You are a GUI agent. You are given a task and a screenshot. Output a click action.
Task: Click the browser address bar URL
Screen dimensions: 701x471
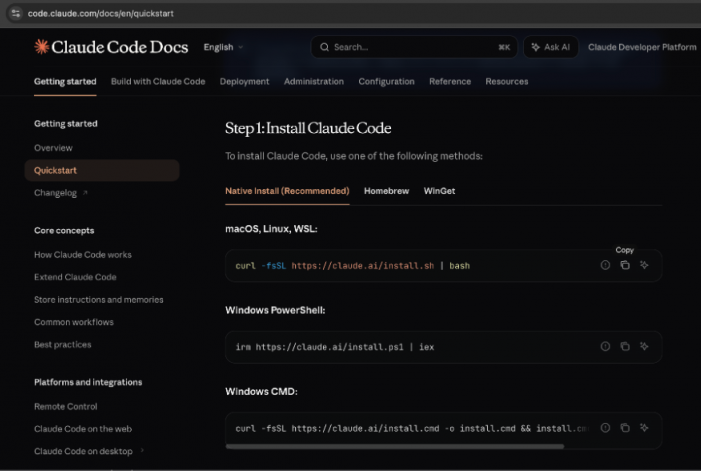[x=101, y=13]
